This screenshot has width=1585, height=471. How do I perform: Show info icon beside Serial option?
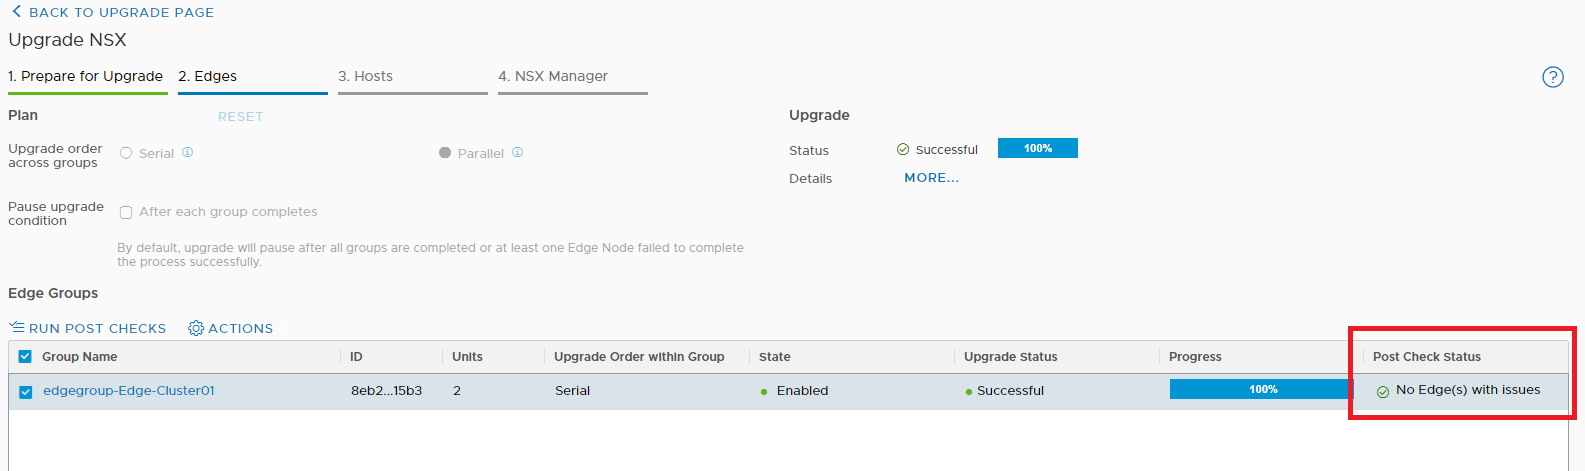point(187,152)
